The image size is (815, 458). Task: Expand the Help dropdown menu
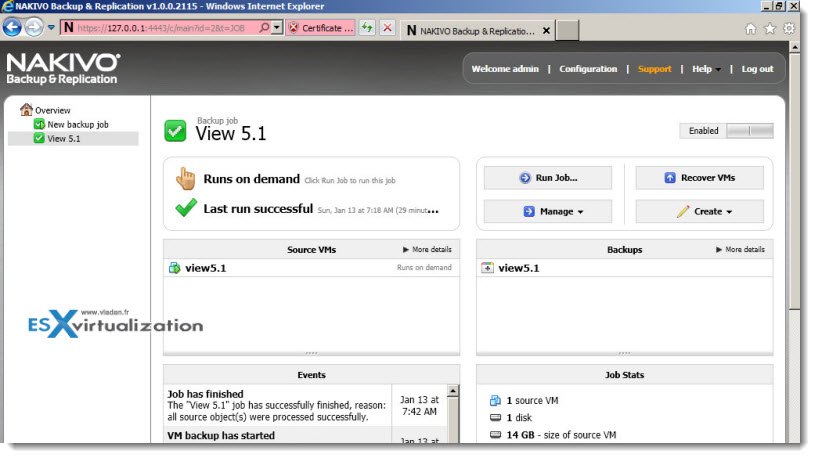tap(706, 69)
